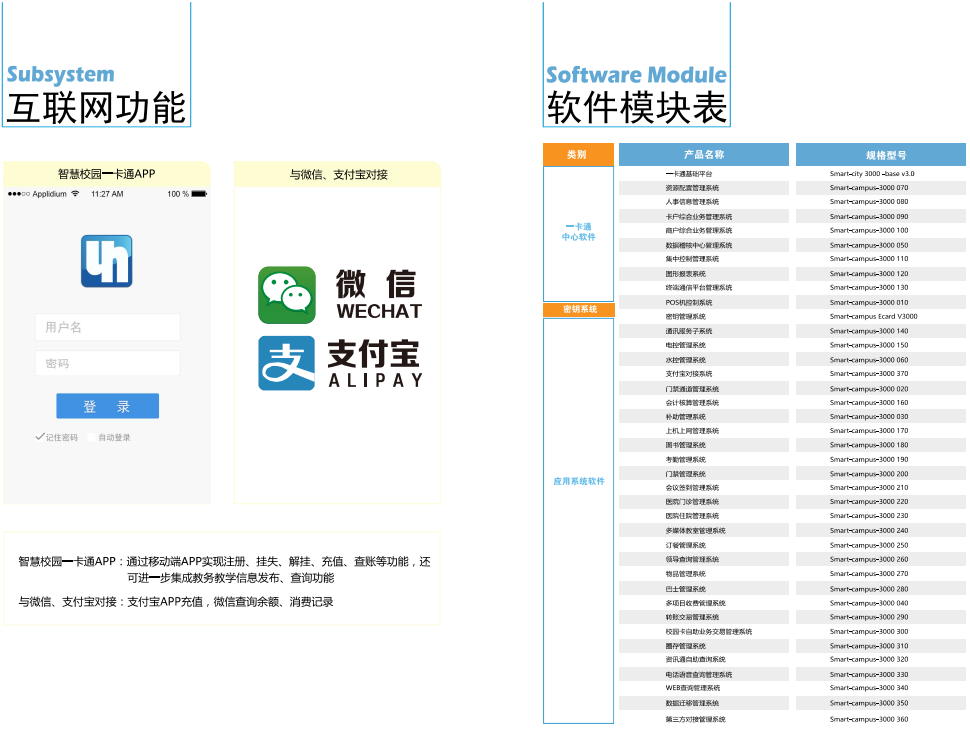Click the 资源配置管理系统 row
Image resolution: width=970 pixels, height=729 pixels.
[x=704, y=188]
